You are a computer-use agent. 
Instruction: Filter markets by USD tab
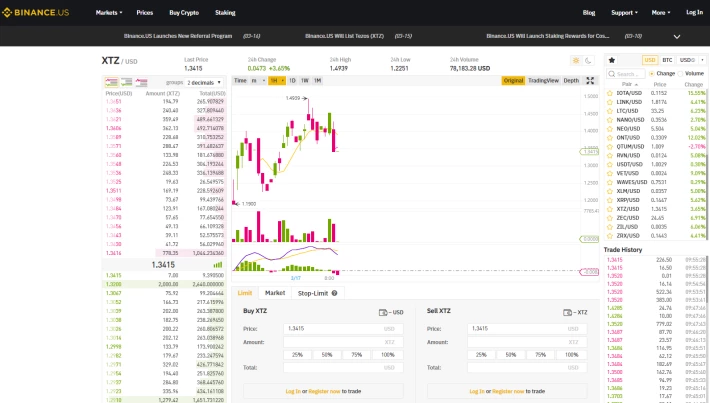(x=650, y=60)
